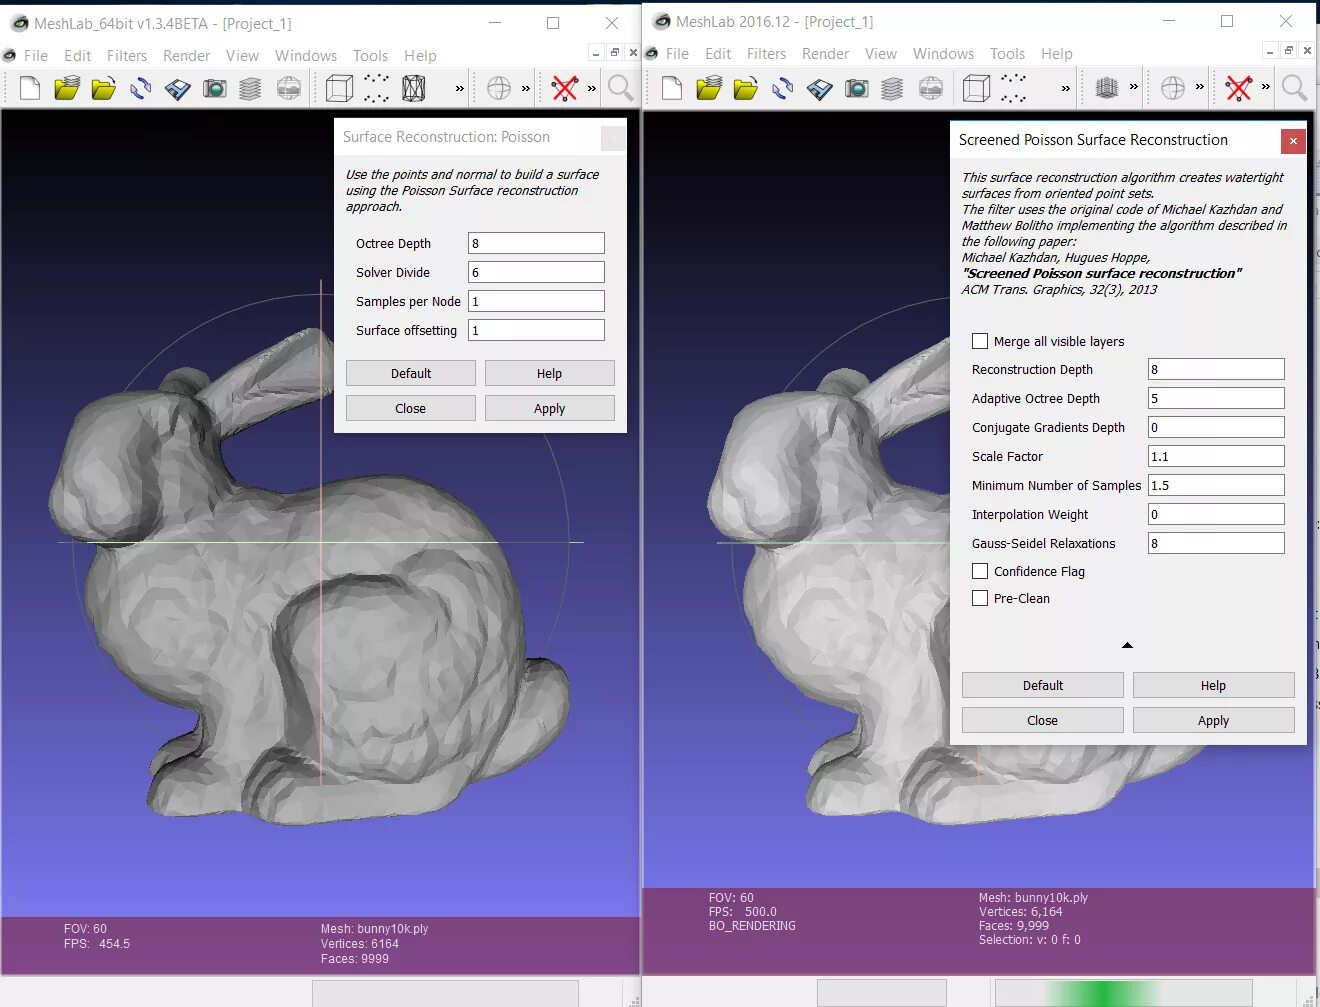Enable Merge all visible layers checkbox
This screenshot has width=1320, height=1007.
(980, 341)
